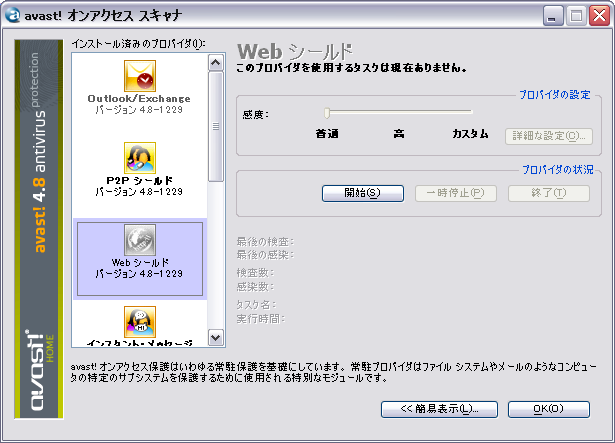Minimize the avast! window

553,16
